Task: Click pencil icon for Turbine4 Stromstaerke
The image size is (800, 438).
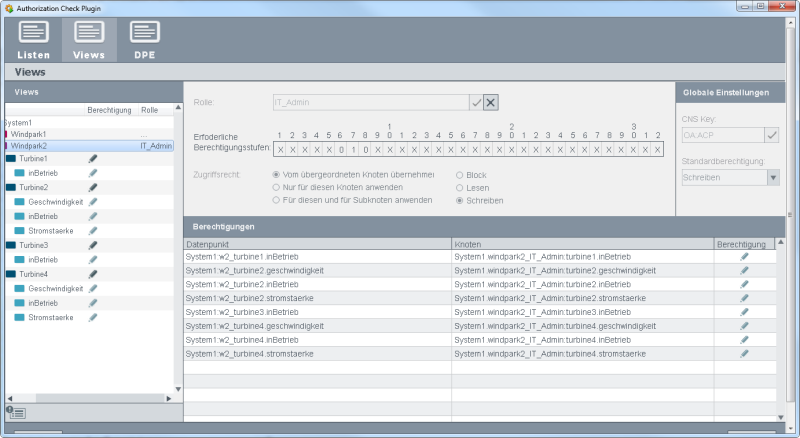Action: [93, 317]
